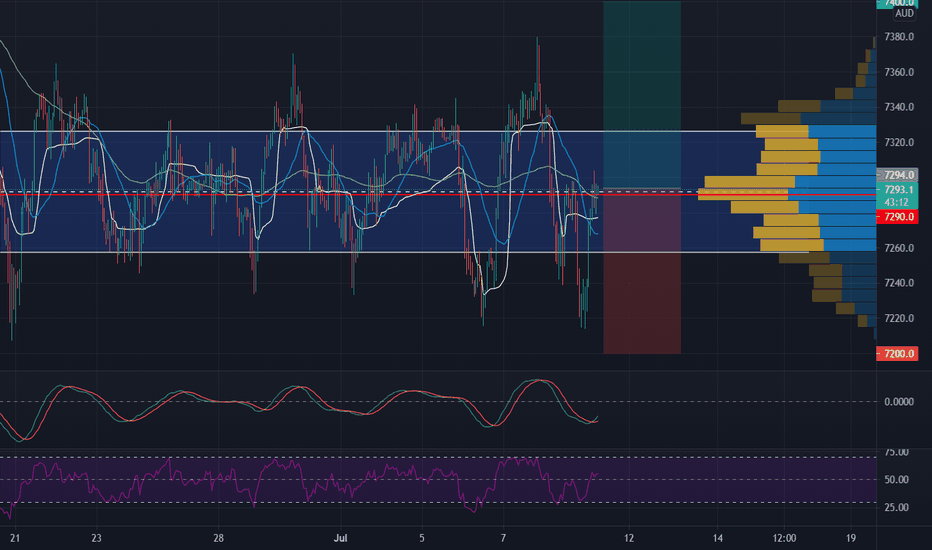Select the red 7200.0 stop price label
The image size is (932, 550).
click(898, 354)
